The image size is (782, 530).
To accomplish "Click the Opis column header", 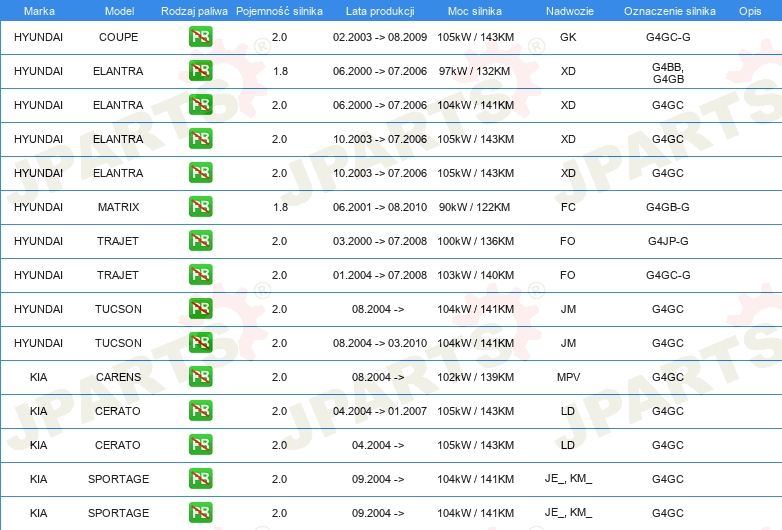I will 750,11.
